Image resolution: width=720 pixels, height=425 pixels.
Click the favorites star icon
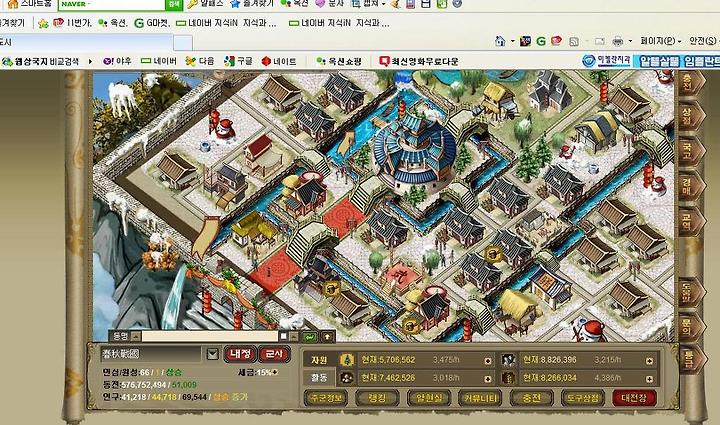click(x=43, y=23)
